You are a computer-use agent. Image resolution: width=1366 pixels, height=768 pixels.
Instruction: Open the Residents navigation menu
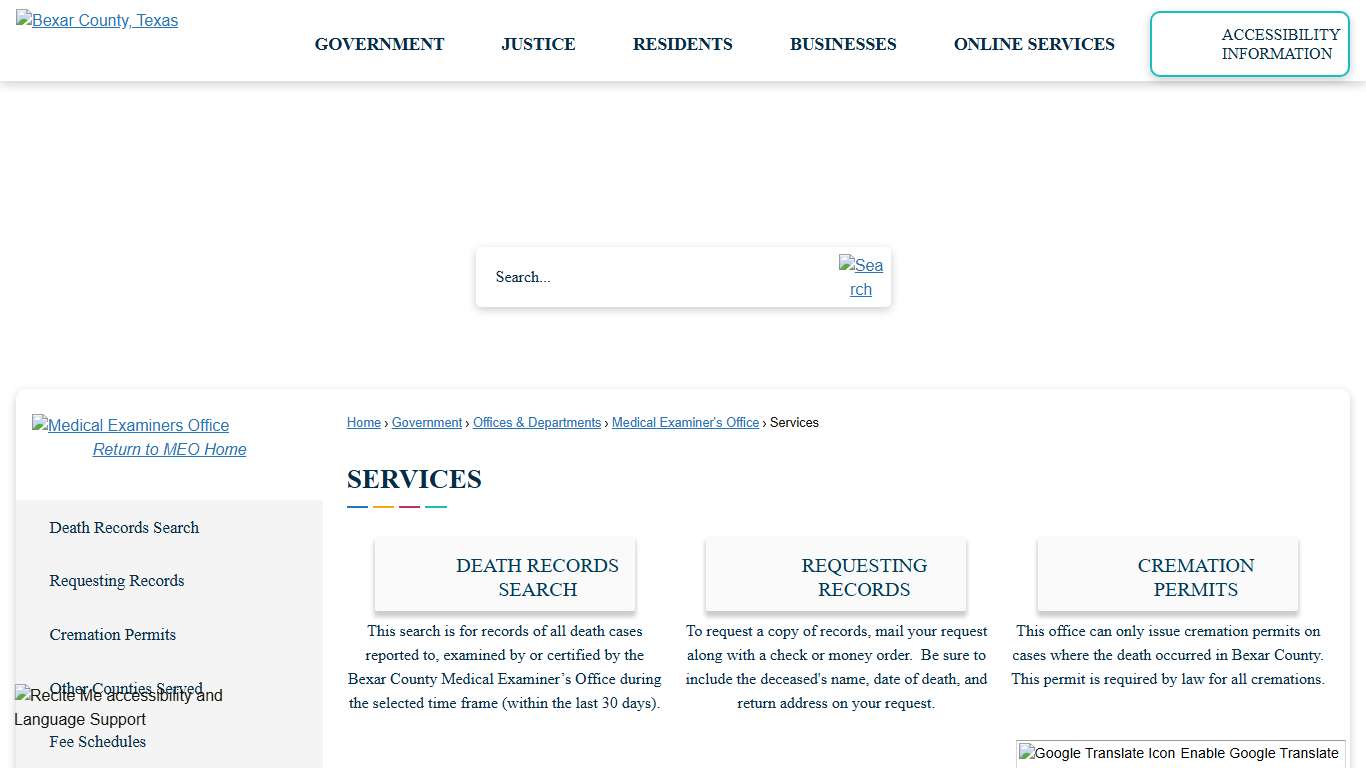[x=682, y=44]
